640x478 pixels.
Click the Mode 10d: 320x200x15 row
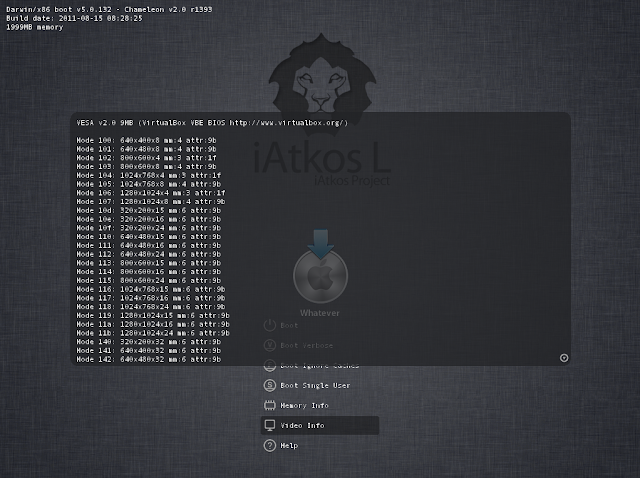149,210
